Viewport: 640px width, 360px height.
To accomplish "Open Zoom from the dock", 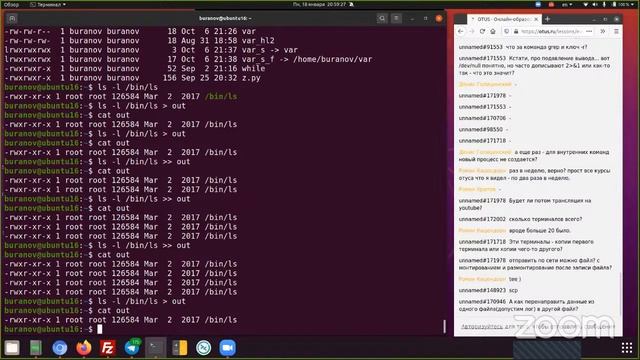I will click(x=228, y=348).
